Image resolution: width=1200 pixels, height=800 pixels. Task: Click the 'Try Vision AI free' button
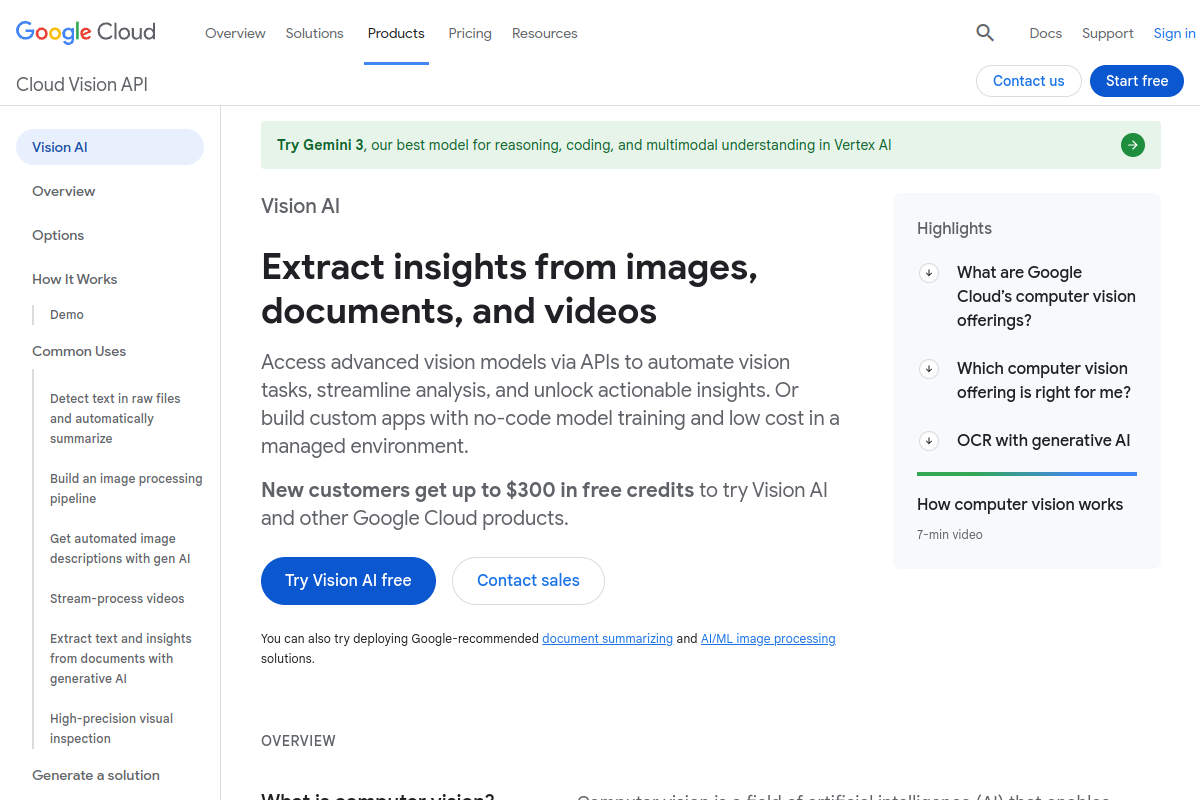pos(348,580)
